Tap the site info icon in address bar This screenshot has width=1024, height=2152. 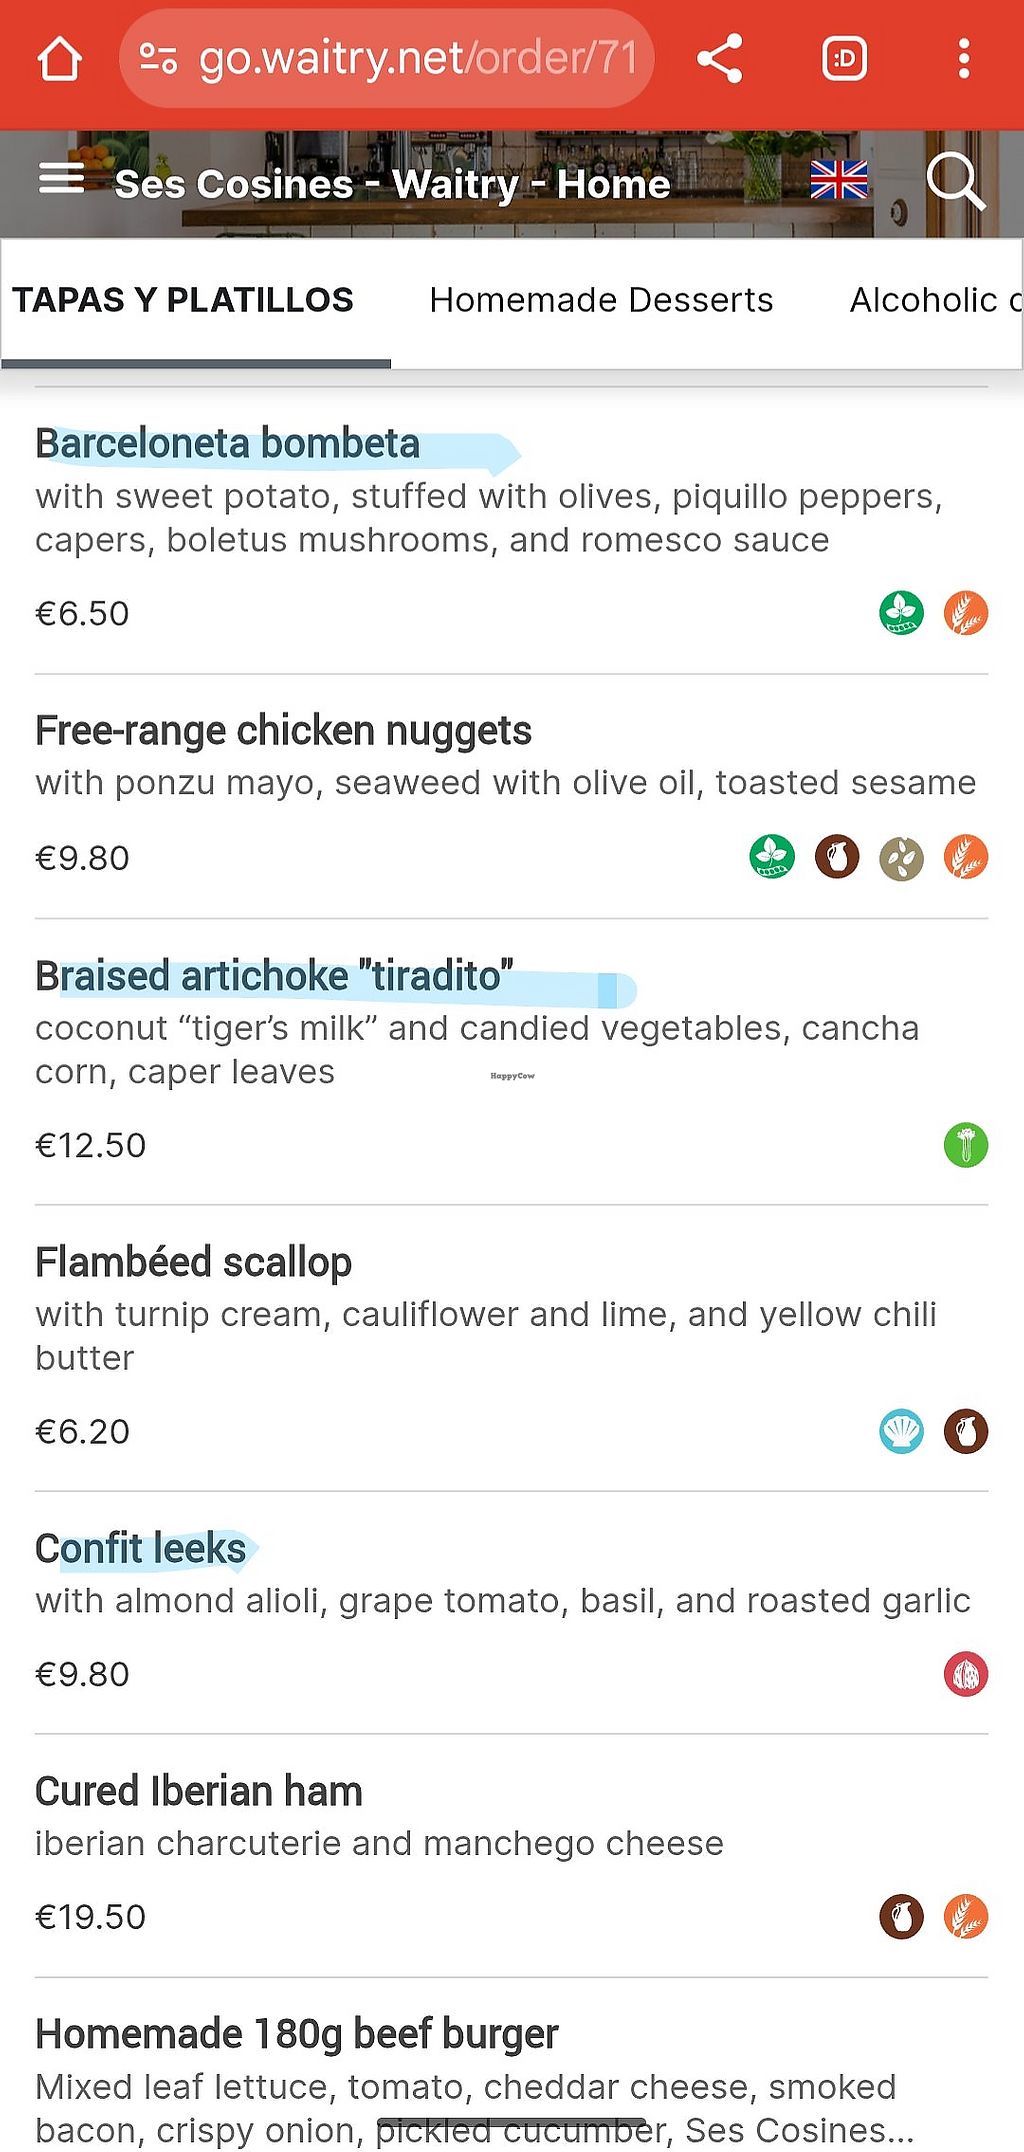pos(158,59)
